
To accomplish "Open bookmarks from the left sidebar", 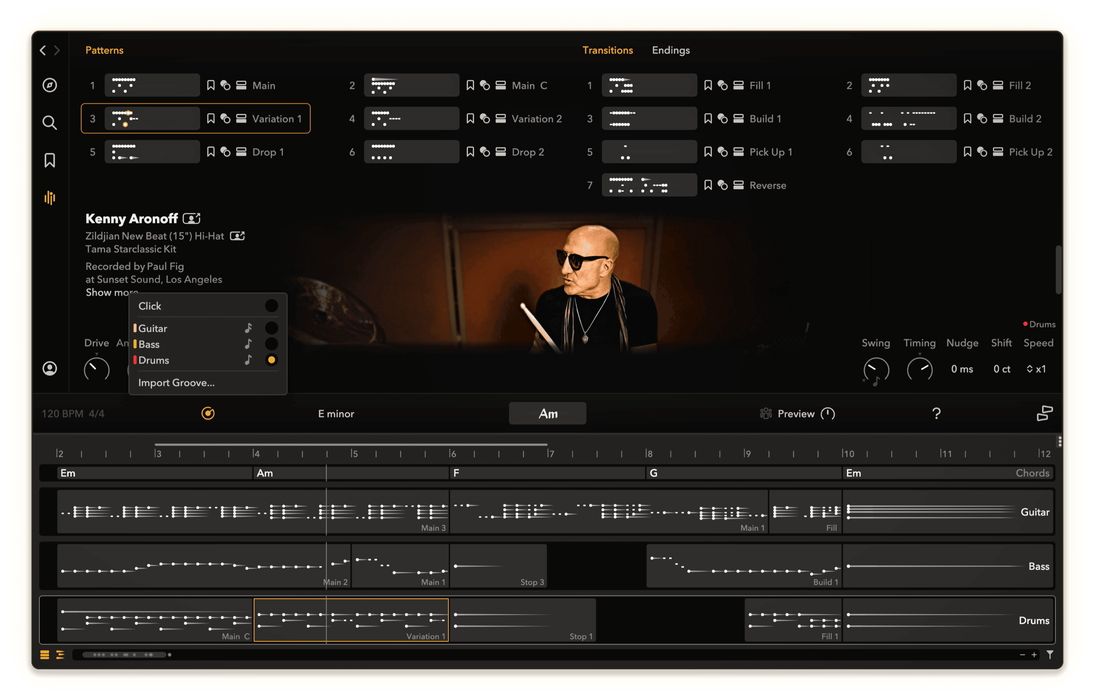I will click(49, 160).
